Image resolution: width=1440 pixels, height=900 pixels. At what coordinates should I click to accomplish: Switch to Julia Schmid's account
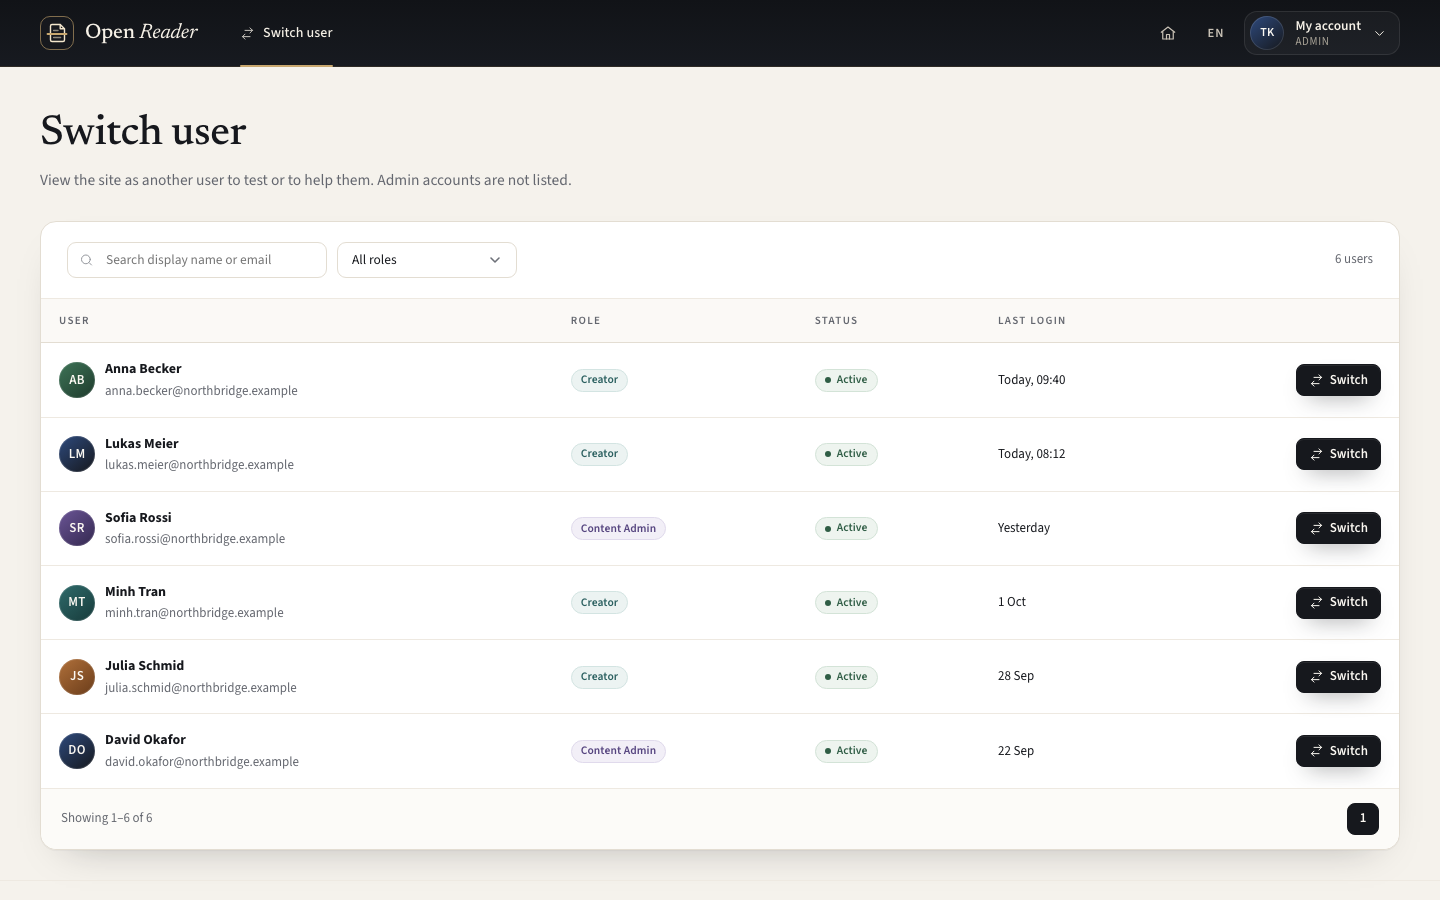[1338, 677]
